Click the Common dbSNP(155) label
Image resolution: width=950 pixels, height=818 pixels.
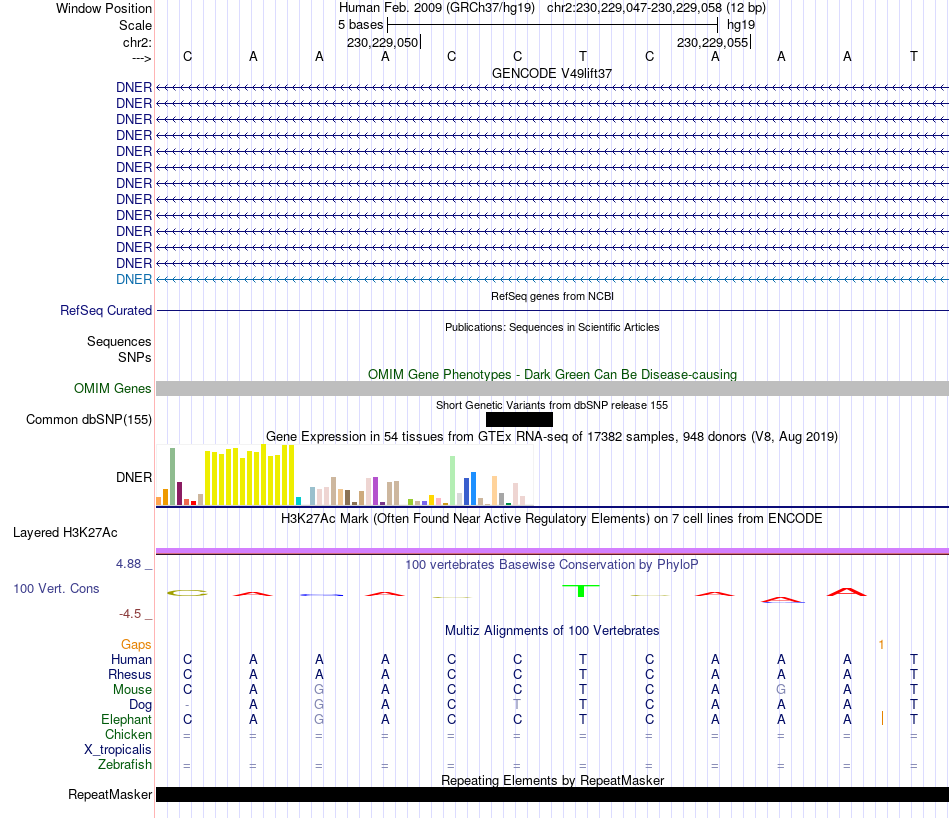click(89, 419)
